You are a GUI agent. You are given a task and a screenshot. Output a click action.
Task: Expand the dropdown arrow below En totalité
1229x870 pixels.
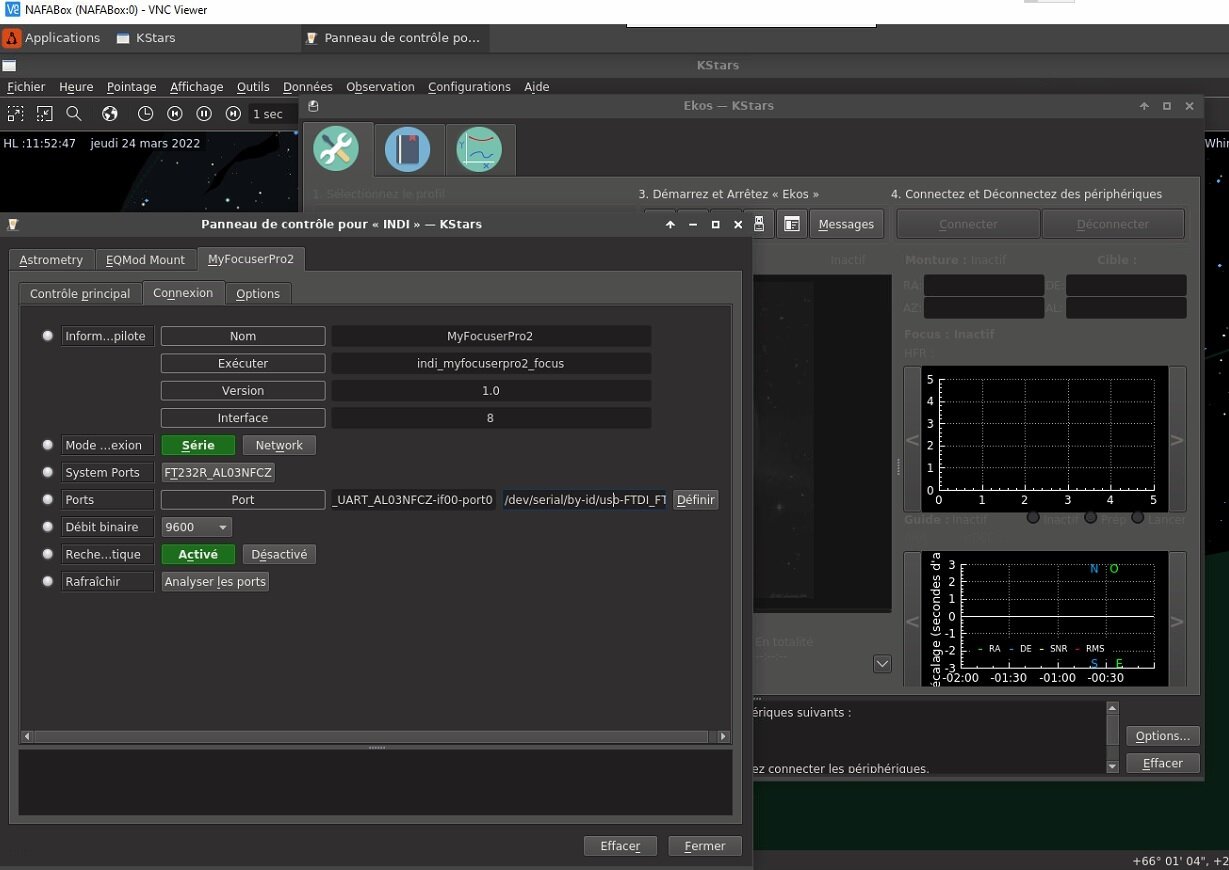tap(882, 663)
